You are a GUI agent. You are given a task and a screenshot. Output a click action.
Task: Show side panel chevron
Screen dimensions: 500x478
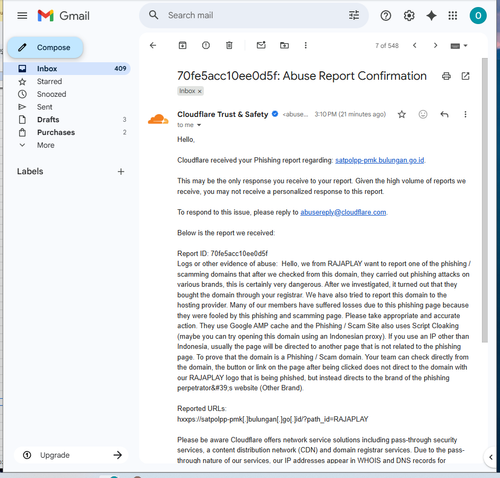coord(491,457)
